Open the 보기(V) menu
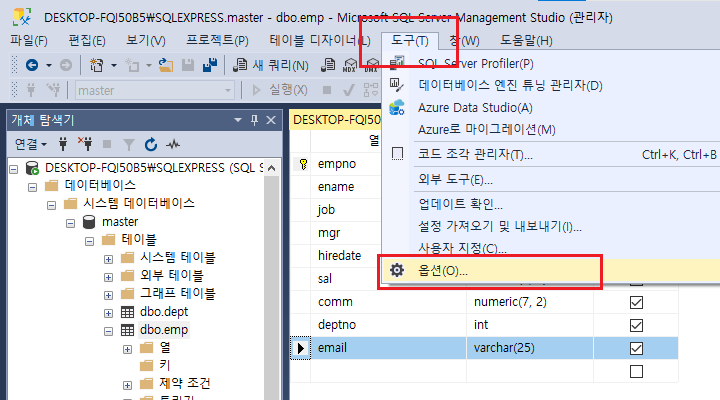This screenshot has width=720, height=400. [146, 41]
